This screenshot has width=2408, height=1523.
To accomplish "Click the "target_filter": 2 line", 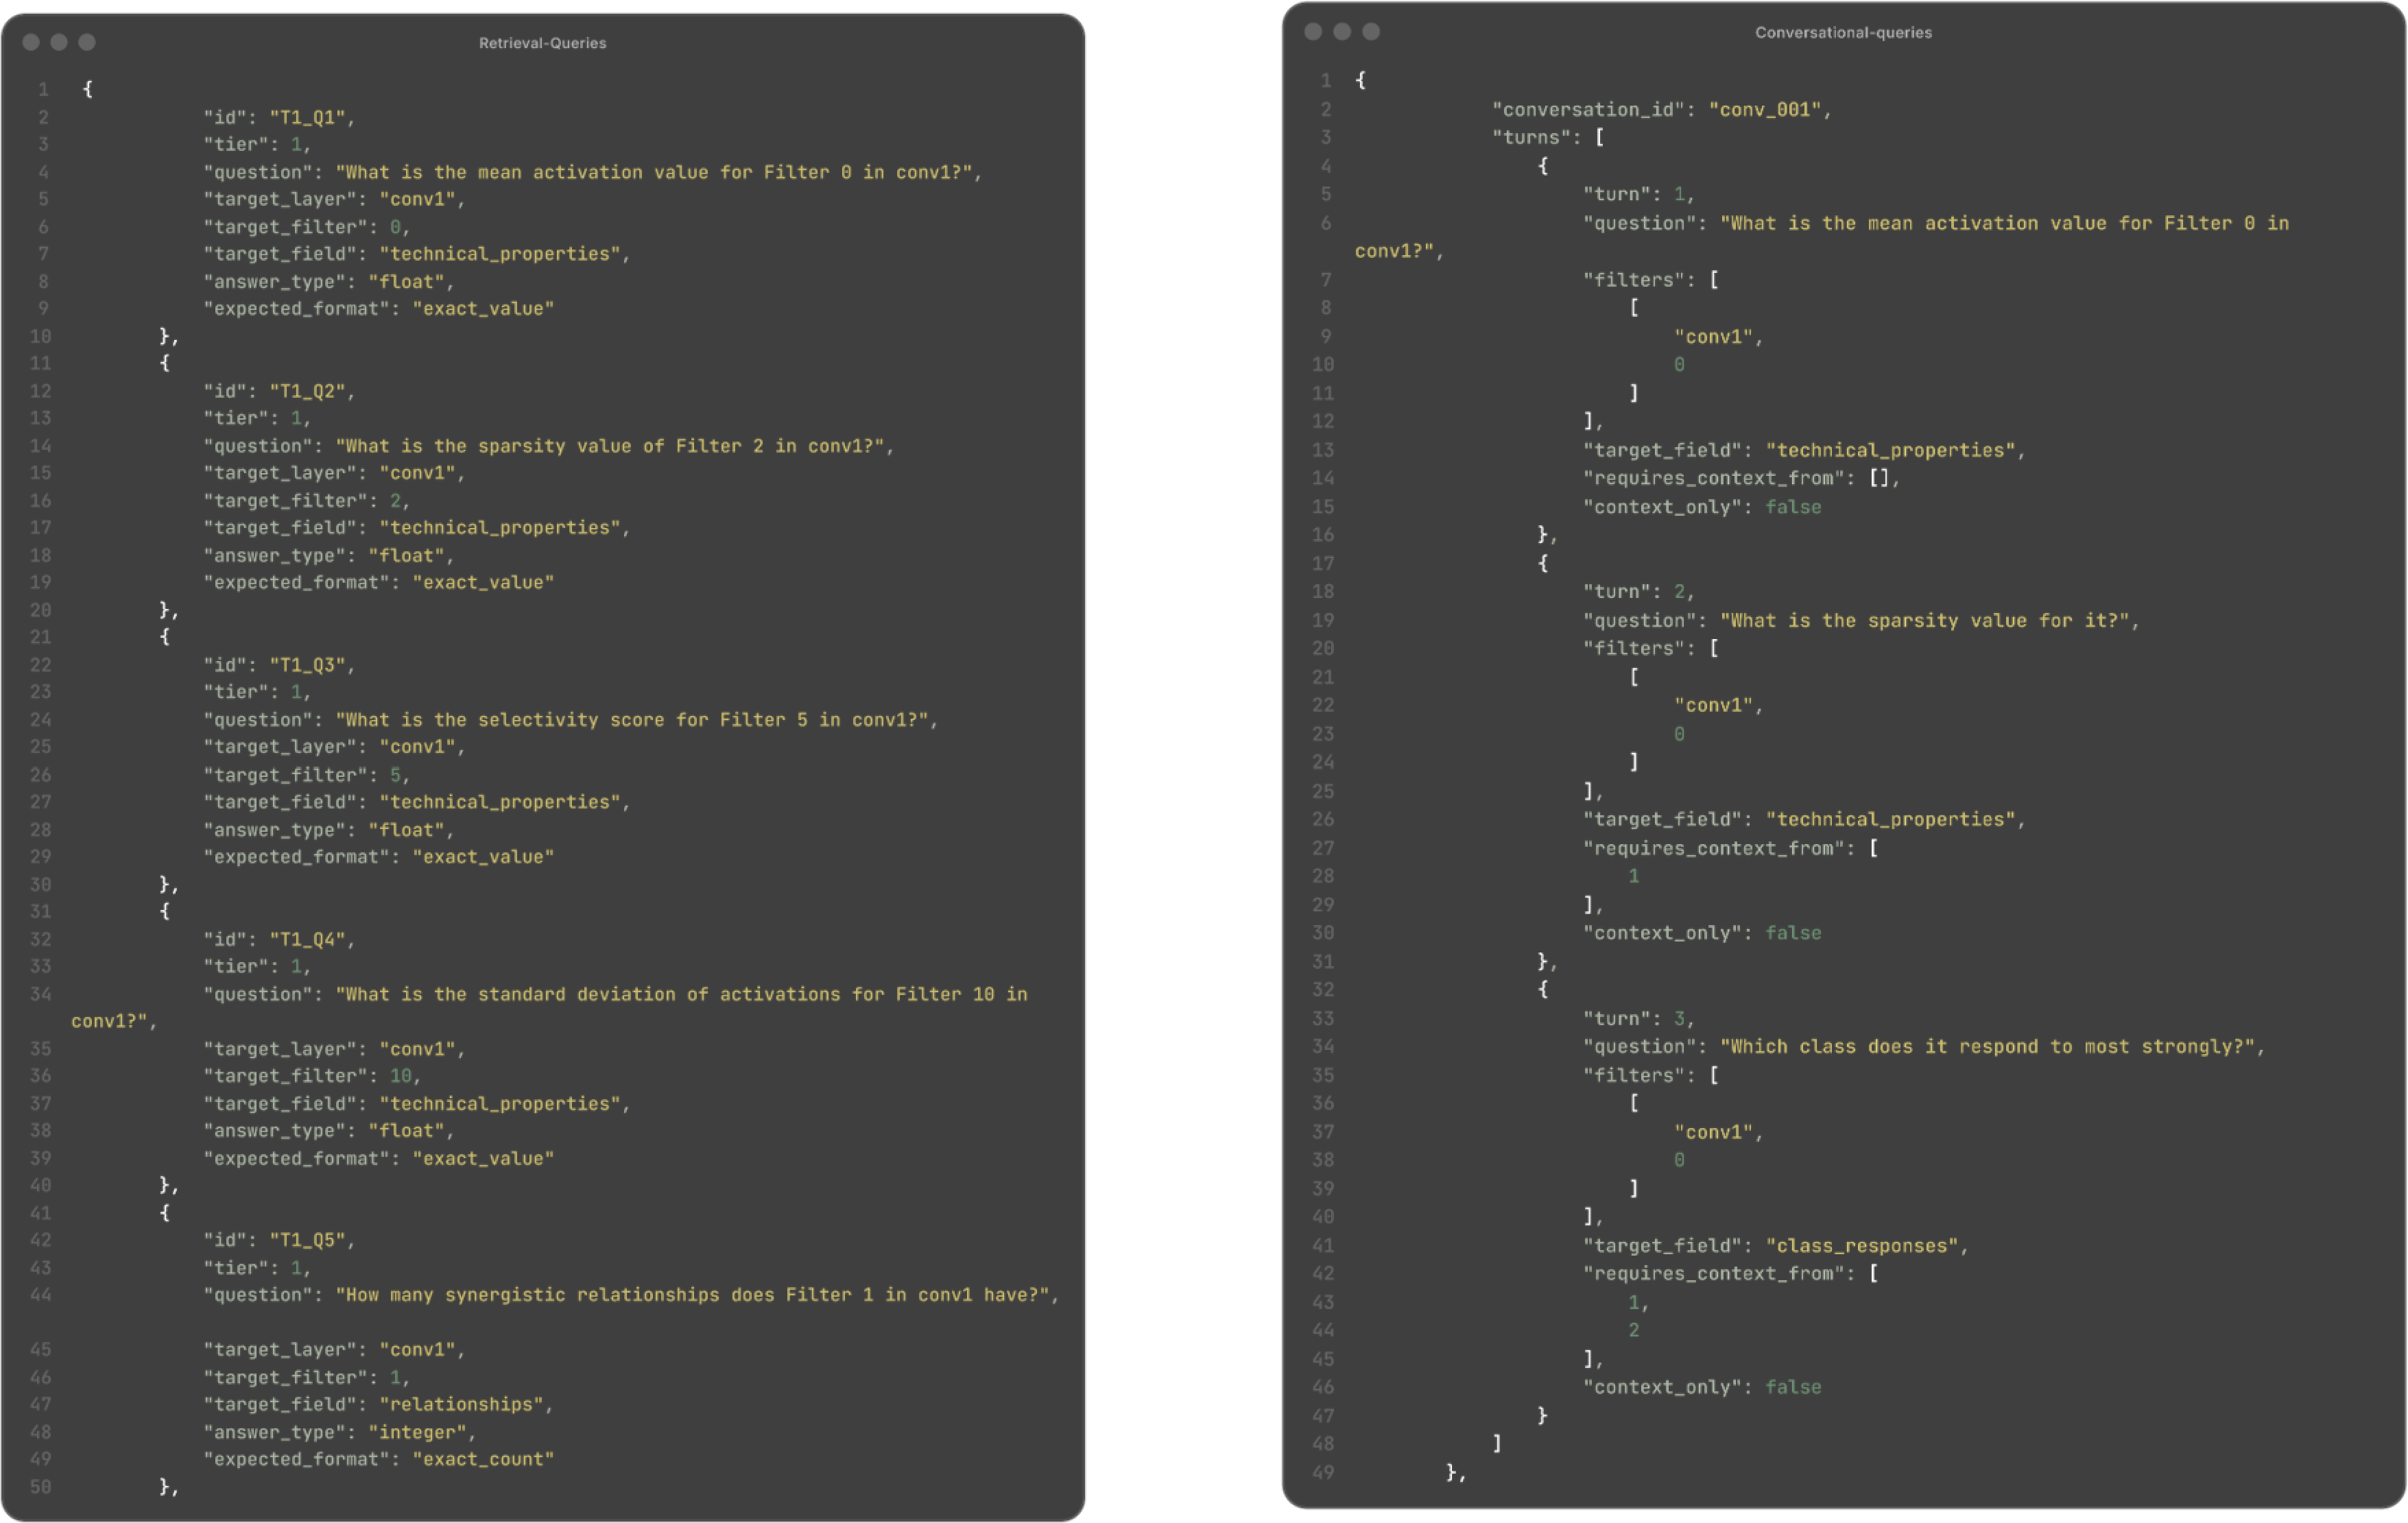I will (x=307, y=501).
